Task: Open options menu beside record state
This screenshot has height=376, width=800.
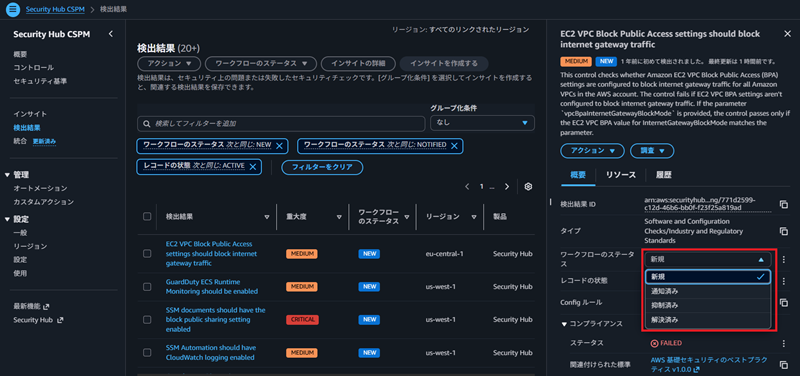Action: (784, 281)
